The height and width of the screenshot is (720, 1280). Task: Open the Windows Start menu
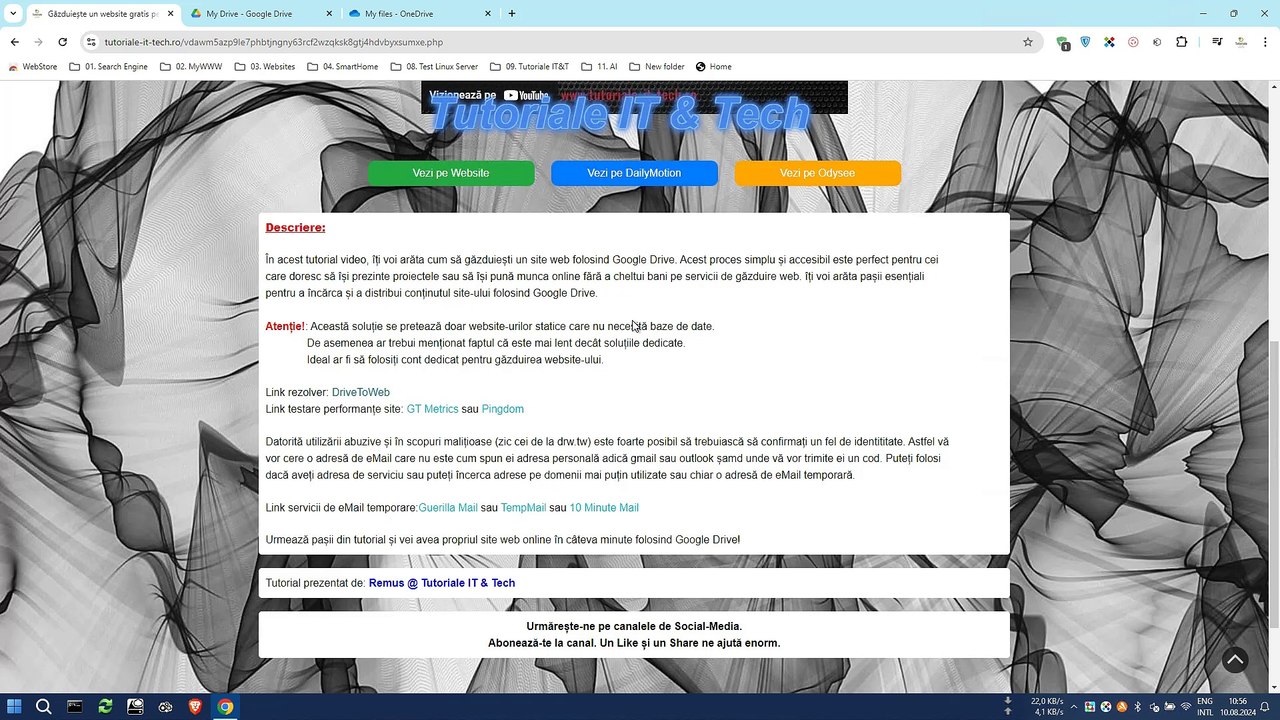pyautogui.click(x=14, y=707)
